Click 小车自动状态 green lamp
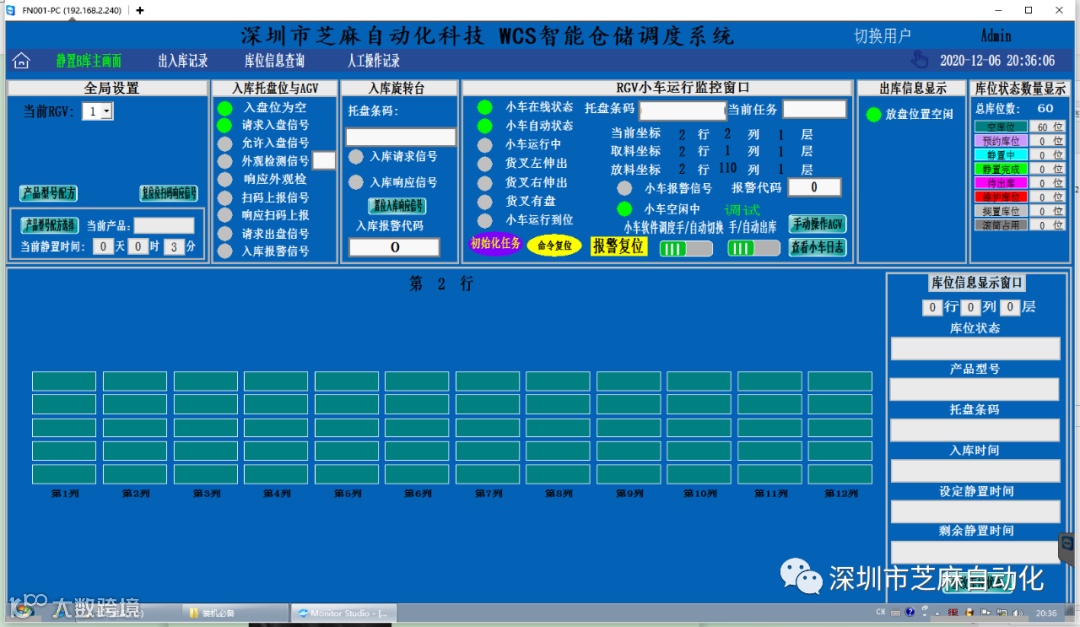The width and height of the screenshot is (1080, 627). (x=486, y=126)
